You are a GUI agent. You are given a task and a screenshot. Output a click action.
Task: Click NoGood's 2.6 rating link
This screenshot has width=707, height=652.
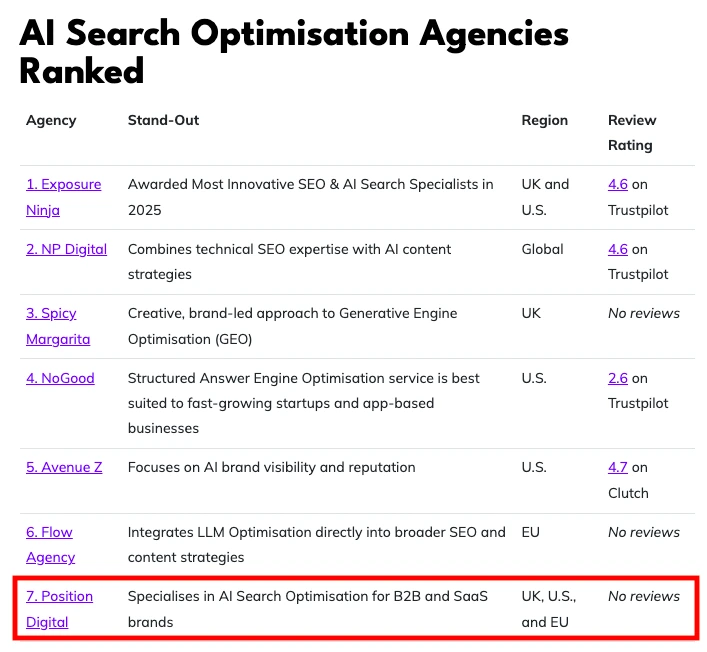618,378
